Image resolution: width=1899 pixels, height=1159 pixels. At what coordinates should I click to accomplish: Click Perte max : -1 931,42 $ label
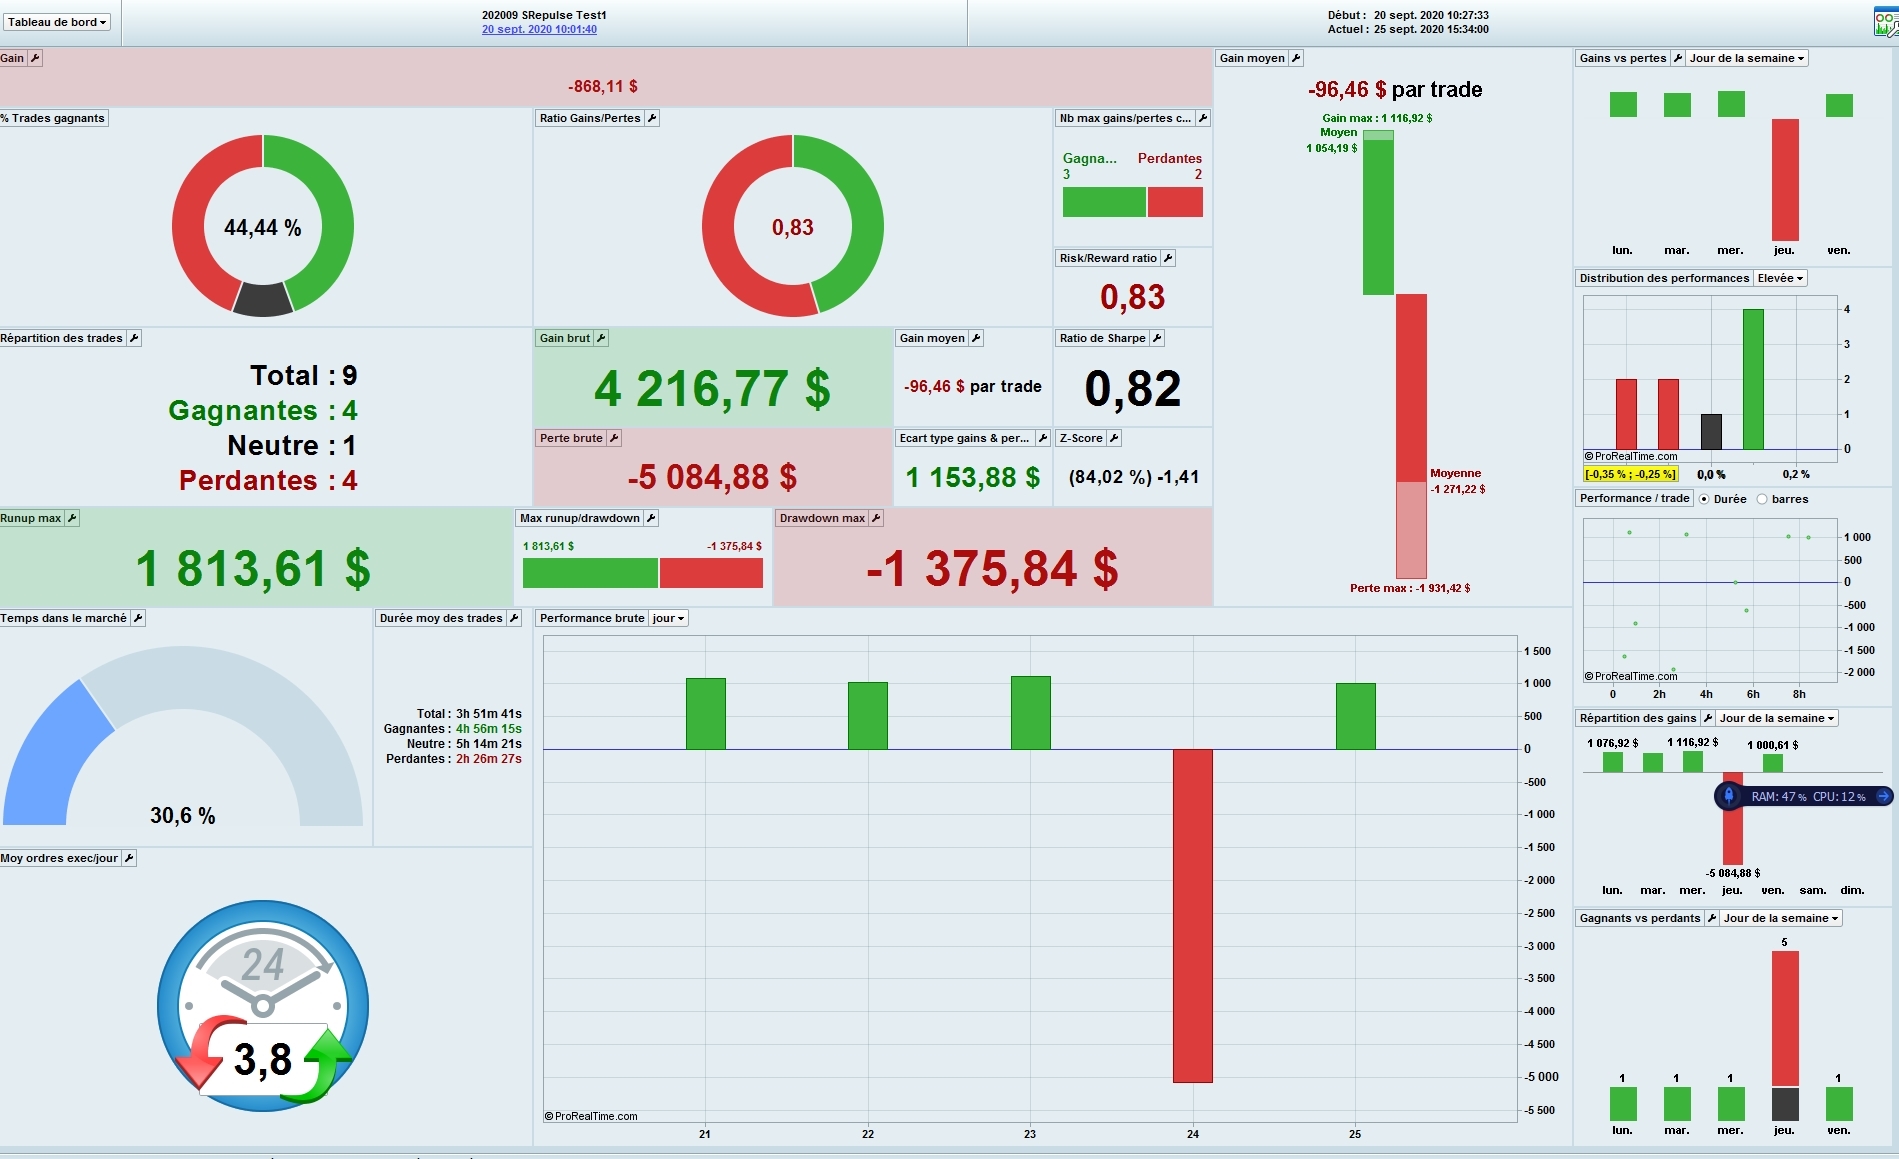point(1410,588)
